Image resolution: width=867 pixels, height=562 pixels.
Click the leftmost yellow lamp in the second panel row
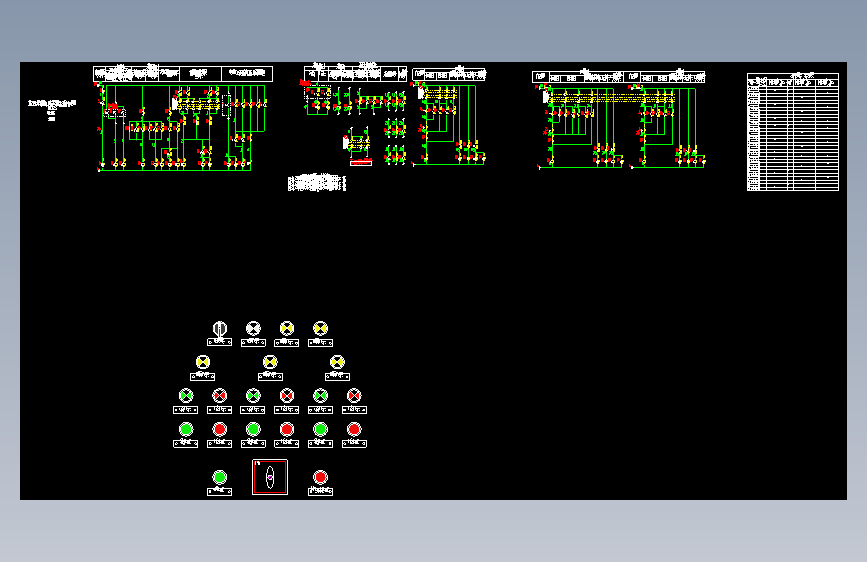(203, 362)
